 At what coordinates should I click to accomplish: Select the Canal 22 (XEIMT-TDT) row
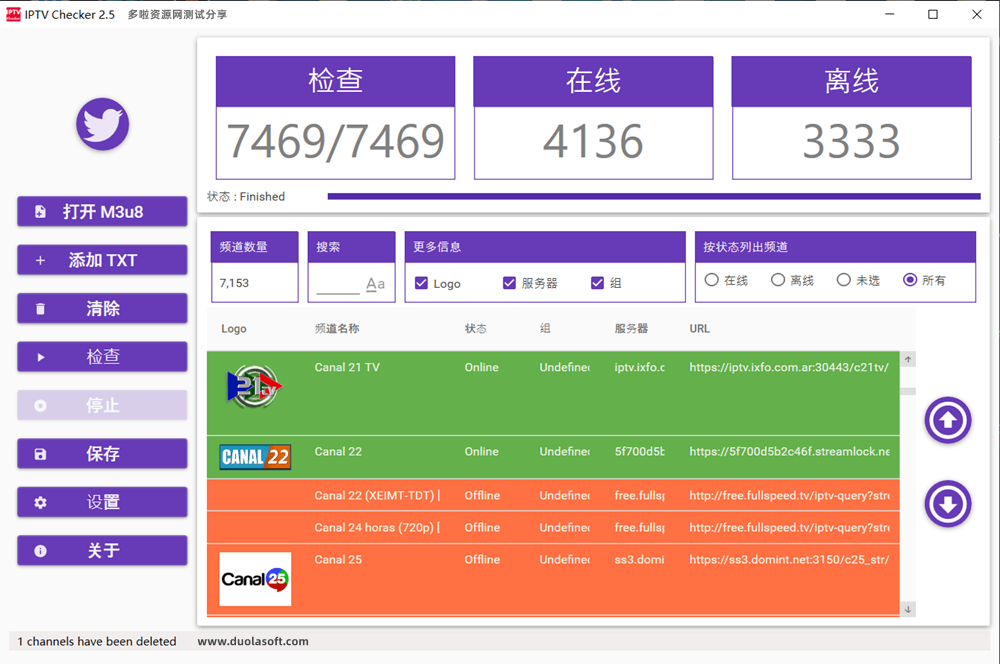553,496
